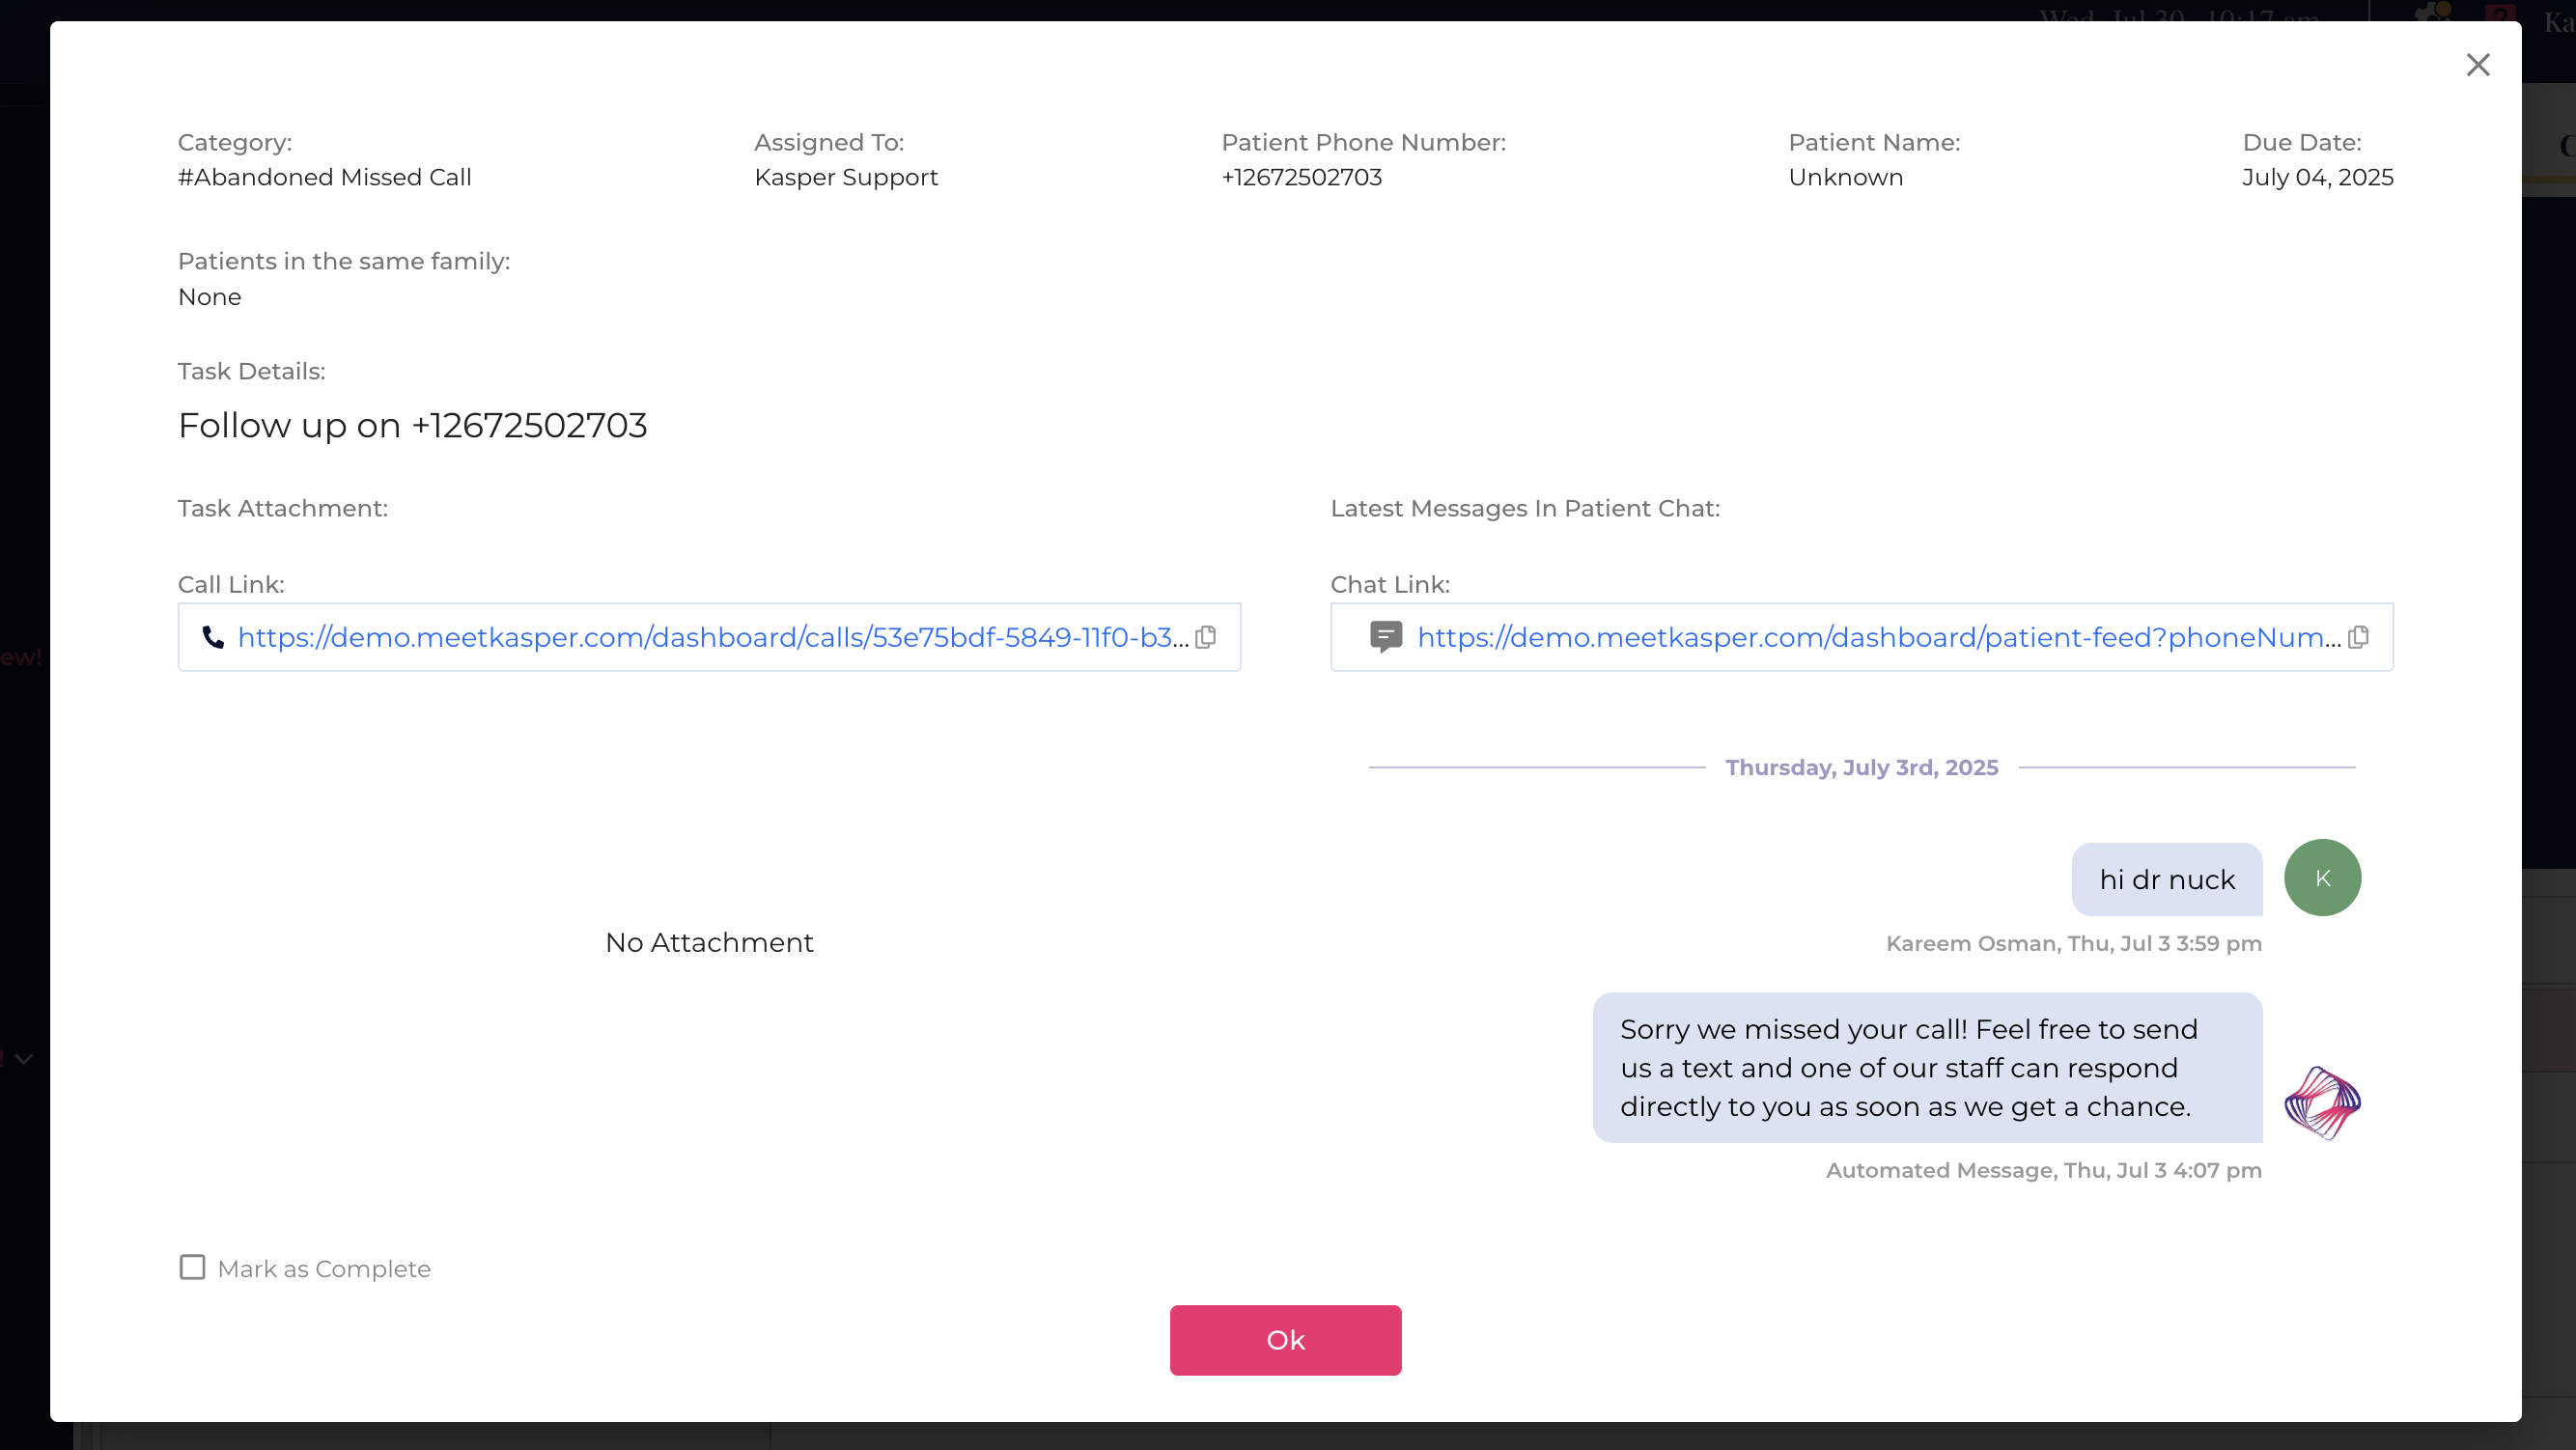Click the Mark as Complete label text
This screenshot has height=1450, width=2576.
click(x=324, y=1269)
